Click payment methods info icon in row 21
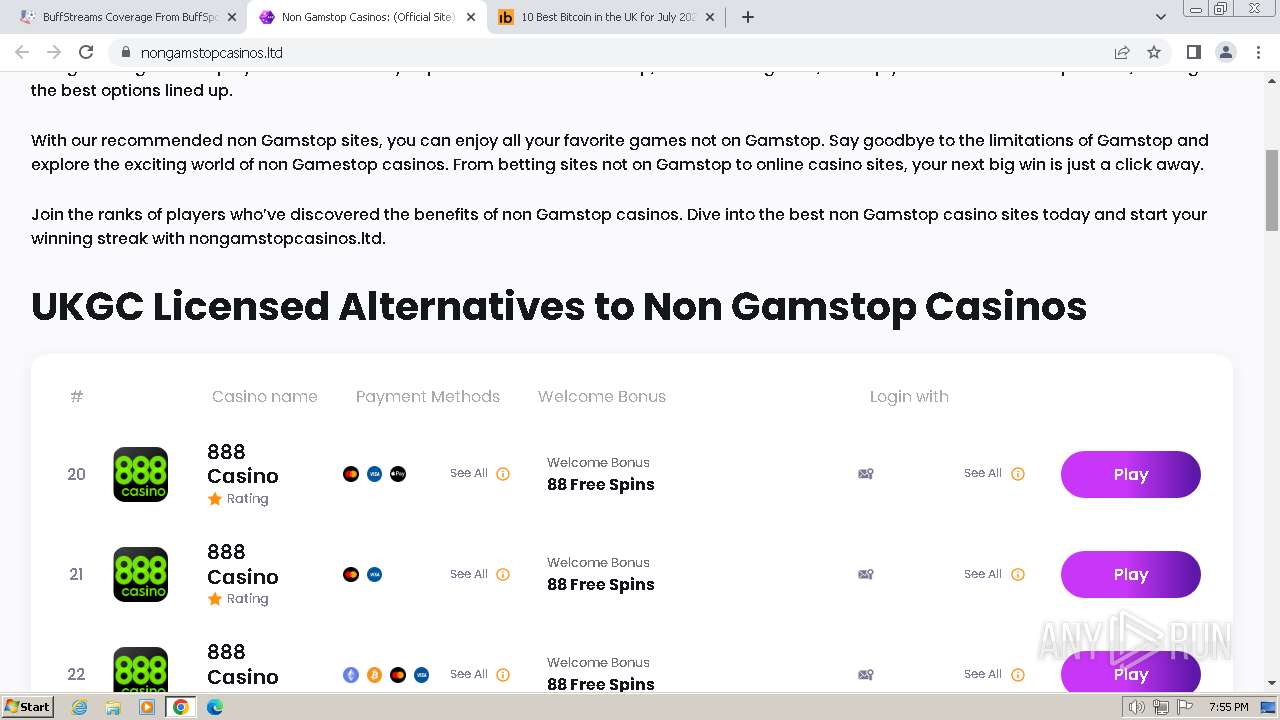 point(503,574)
